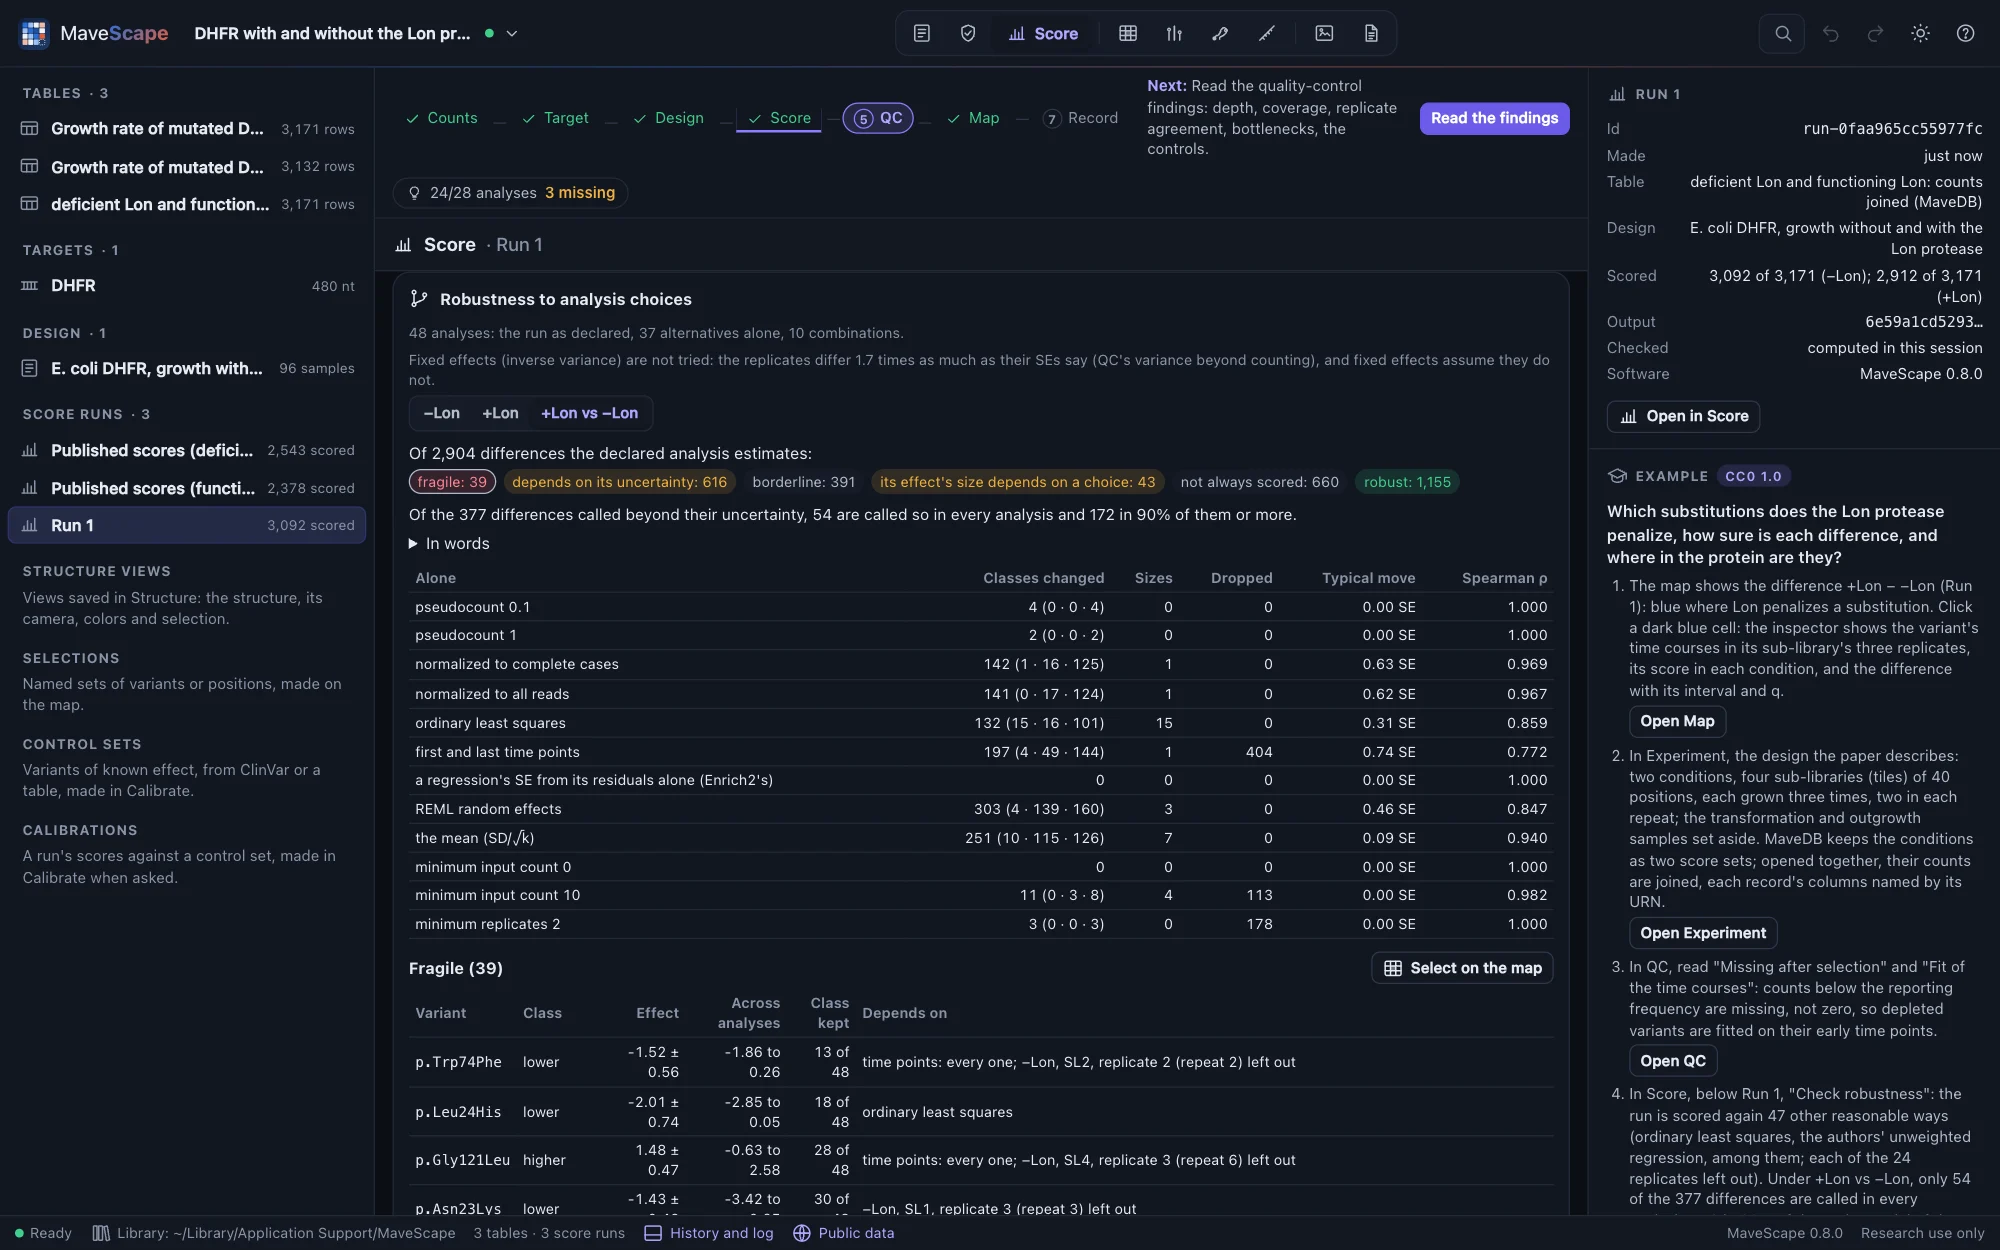Open the notes document icon in top toolbar

(921, 33)
